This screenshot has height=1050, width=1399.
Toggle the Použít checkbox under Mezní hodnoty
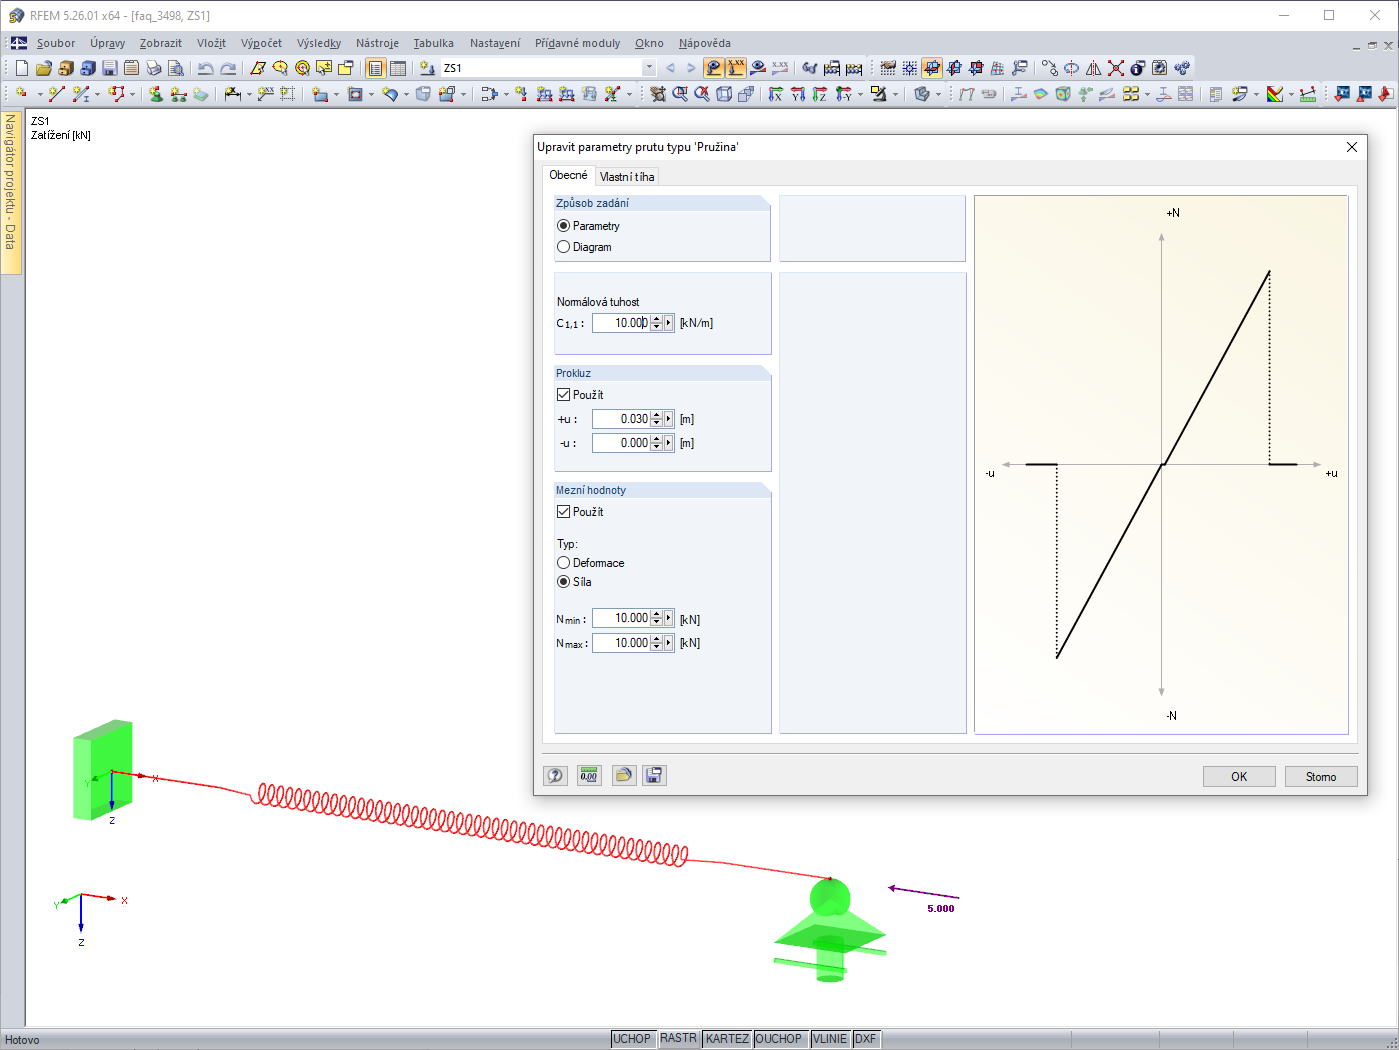(x=563, y=512)
